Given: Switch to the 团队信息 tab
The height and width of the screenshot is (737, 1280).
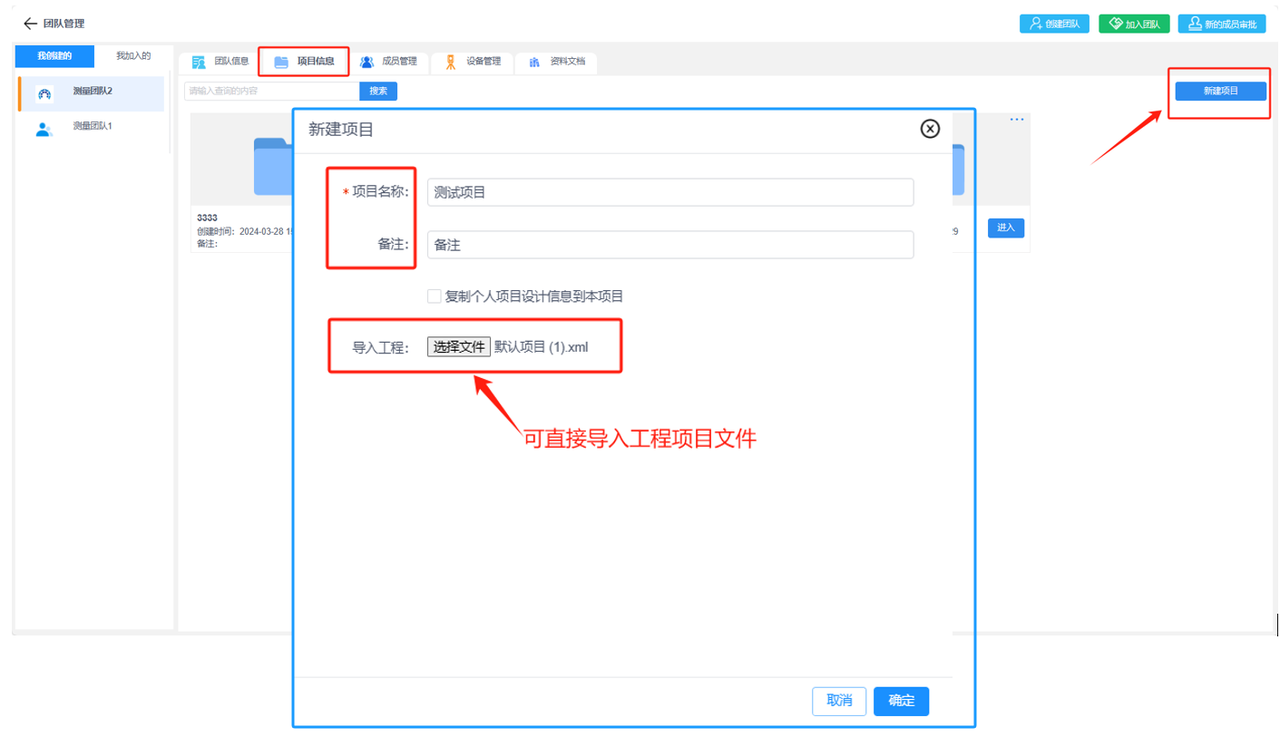Looking at the screenshot, I should pyautogui.click(x=221, y=62).
